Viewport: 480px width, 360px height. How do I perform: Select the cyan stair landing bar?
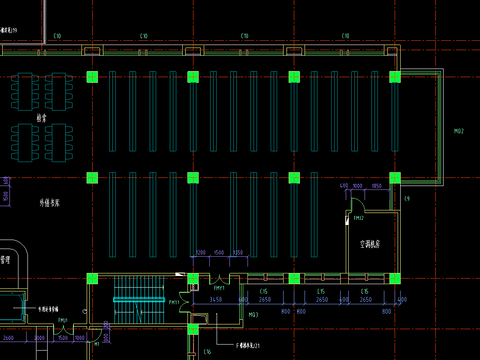(139, 300)
